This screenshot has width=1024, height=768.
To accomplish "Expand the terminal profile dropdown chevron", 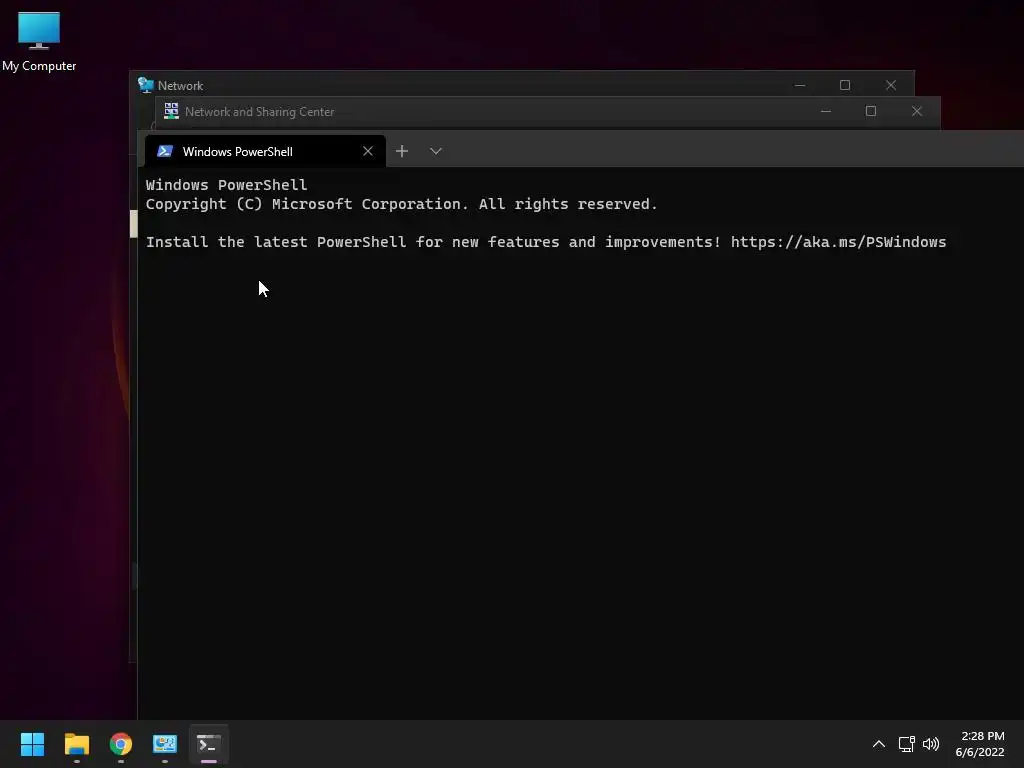I will click(x=436, y=152).
